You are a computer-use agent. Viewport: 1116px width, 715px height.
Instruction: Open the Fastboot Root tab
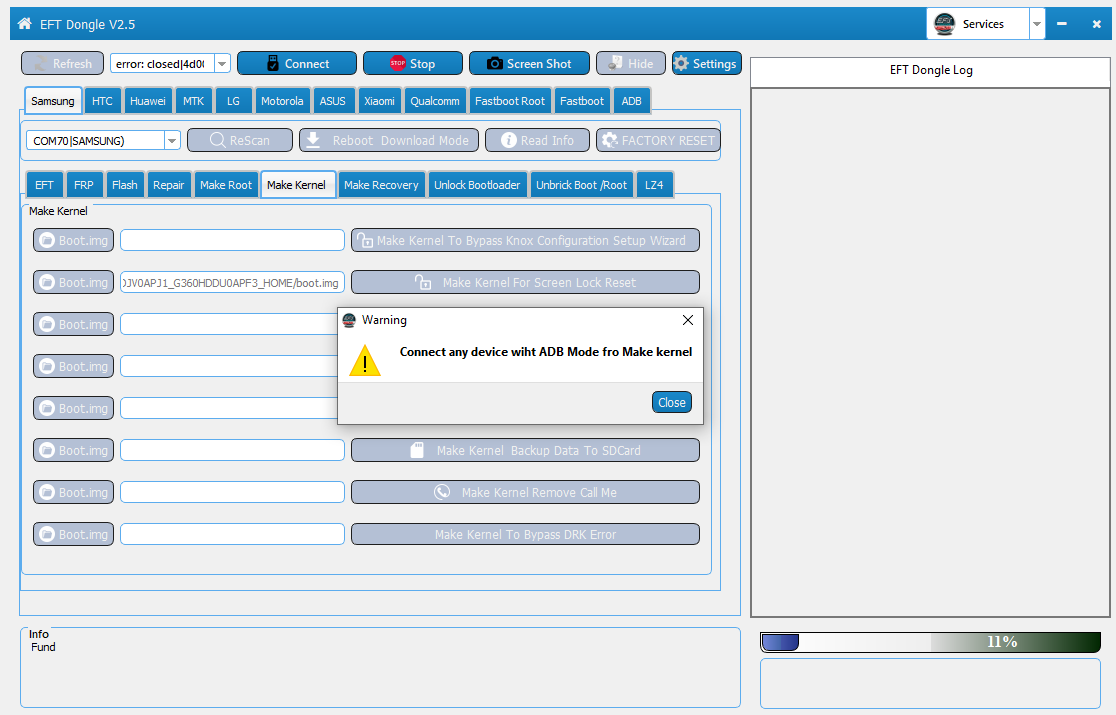[510, 101]
